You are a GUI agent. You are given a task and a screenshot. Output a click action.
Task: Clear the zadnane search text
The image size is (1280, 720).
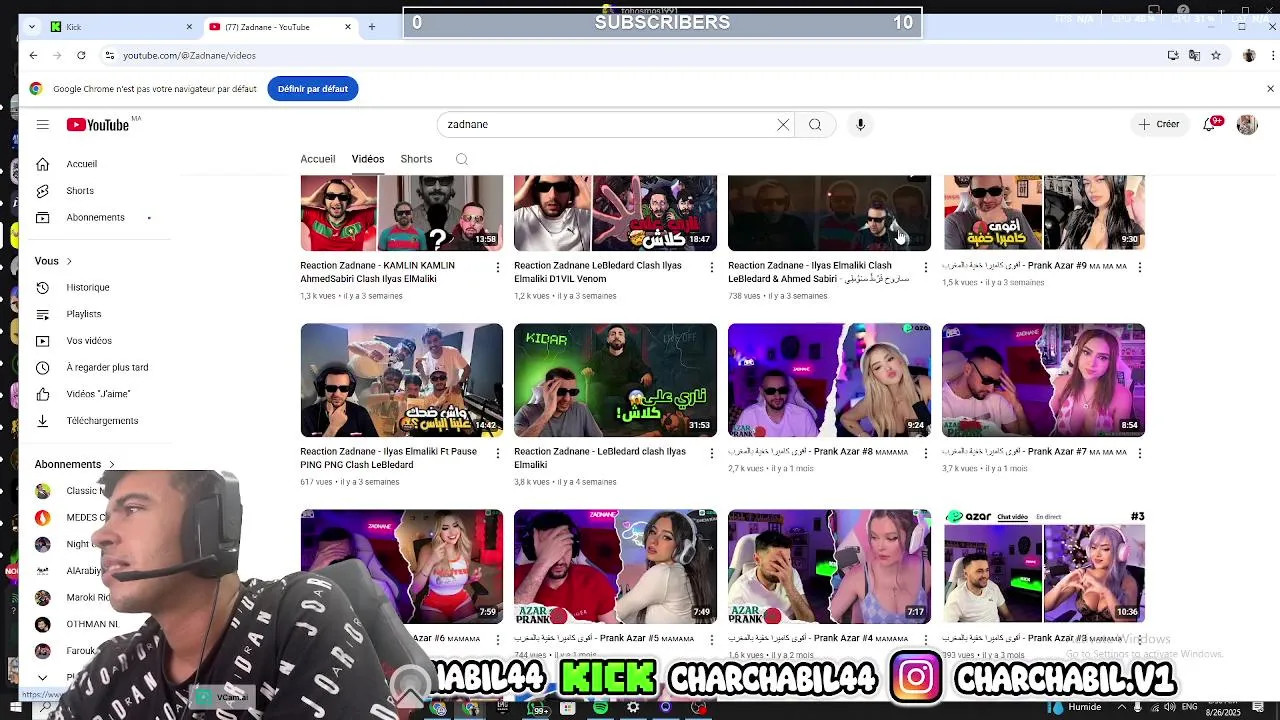[783, 124]
